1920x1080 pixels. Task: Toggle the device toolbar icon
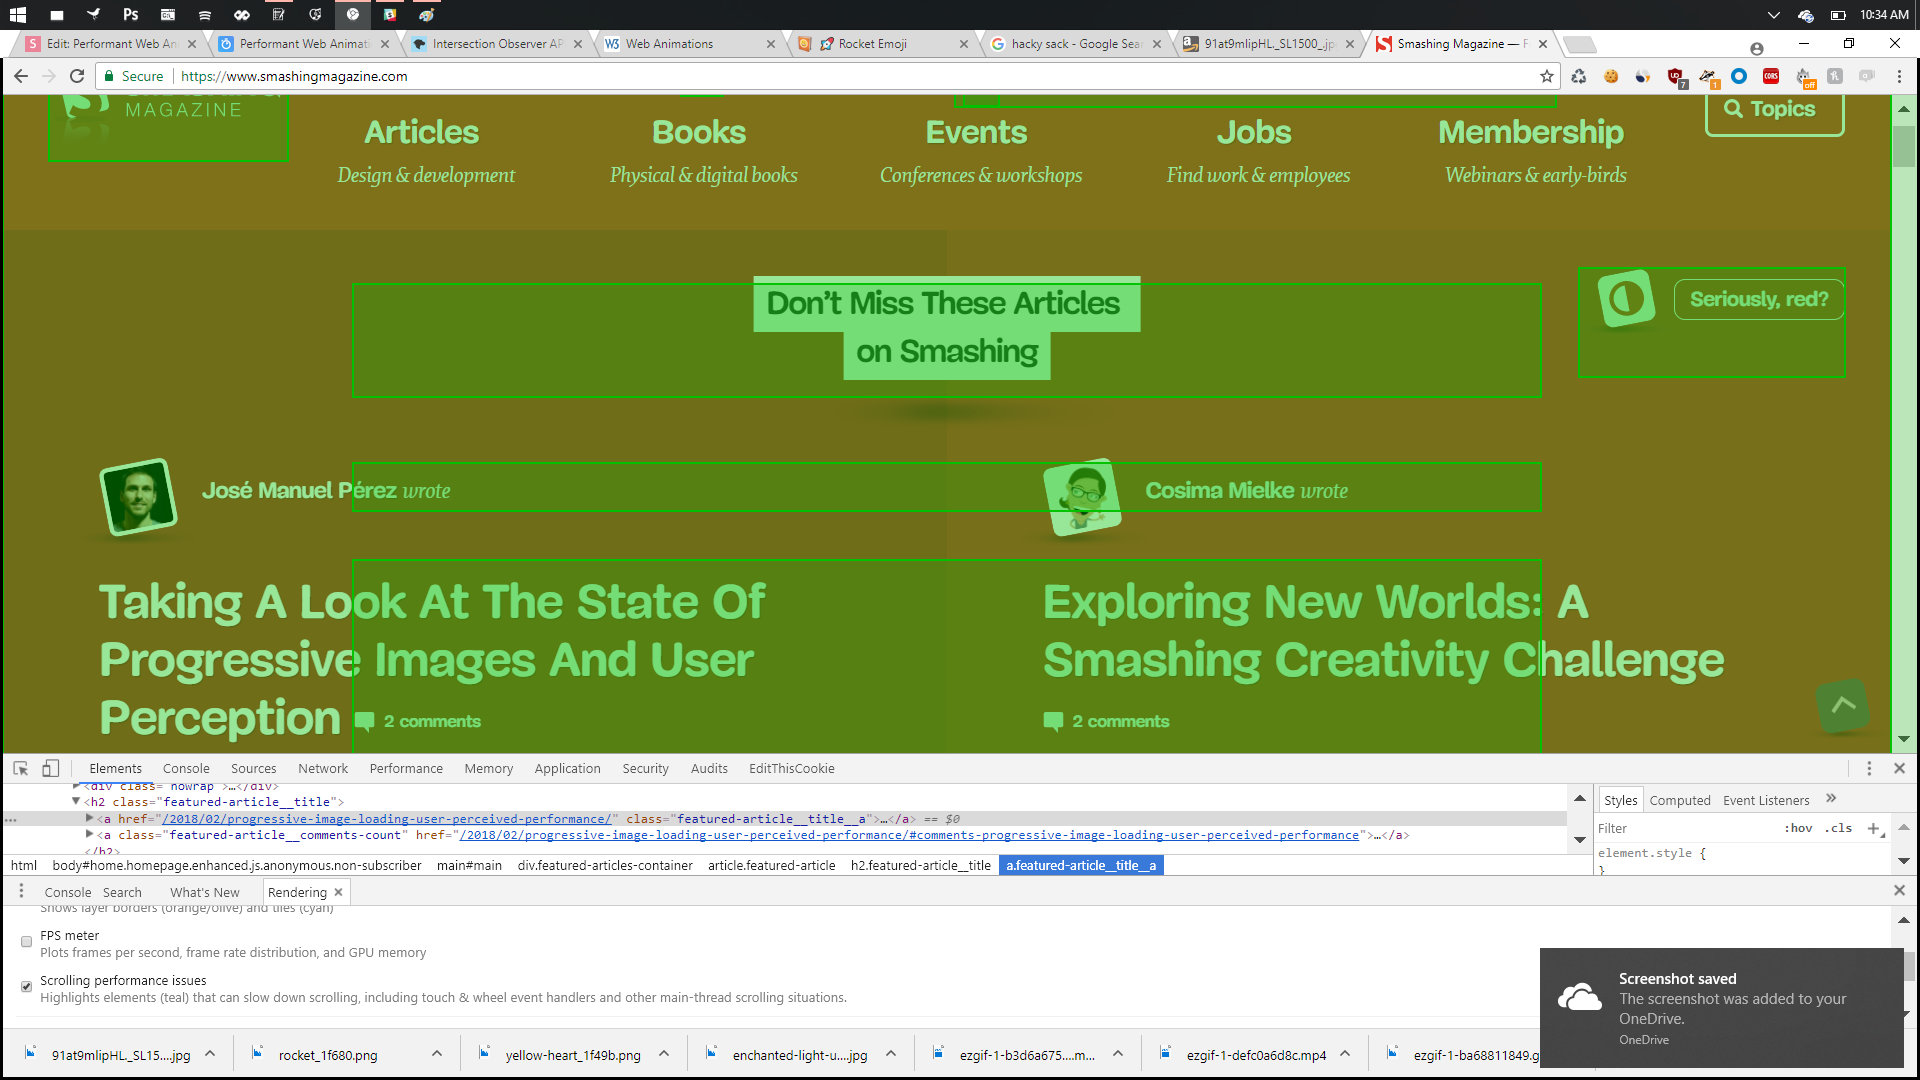(50, 768)
